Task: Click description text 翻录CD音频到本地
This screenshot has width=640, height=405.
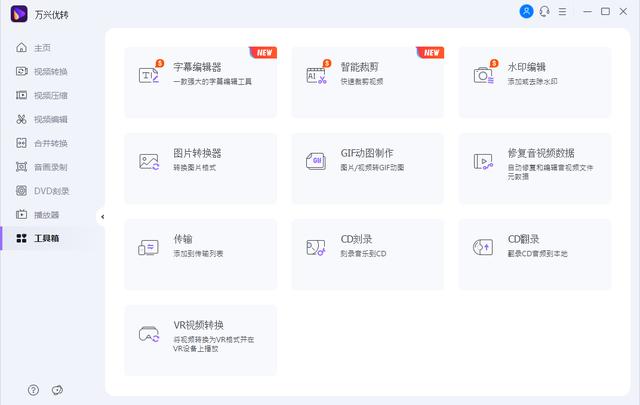Action: click(538, 254)
